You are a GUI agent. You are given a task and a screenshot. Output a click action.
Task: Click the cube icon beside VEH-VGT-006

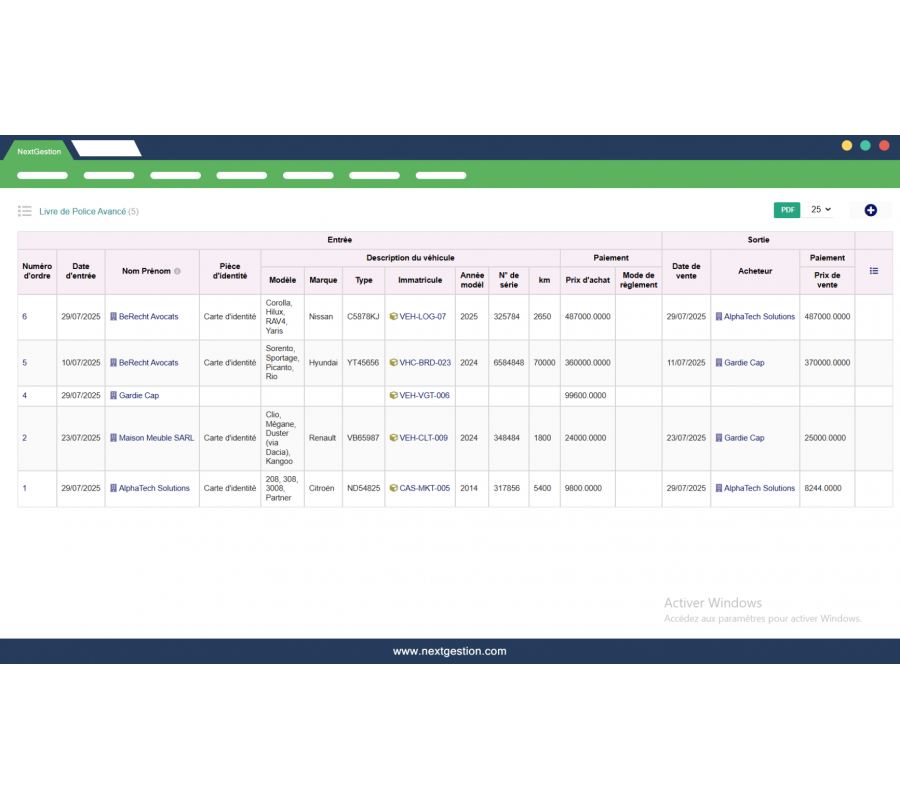(394, 396)
